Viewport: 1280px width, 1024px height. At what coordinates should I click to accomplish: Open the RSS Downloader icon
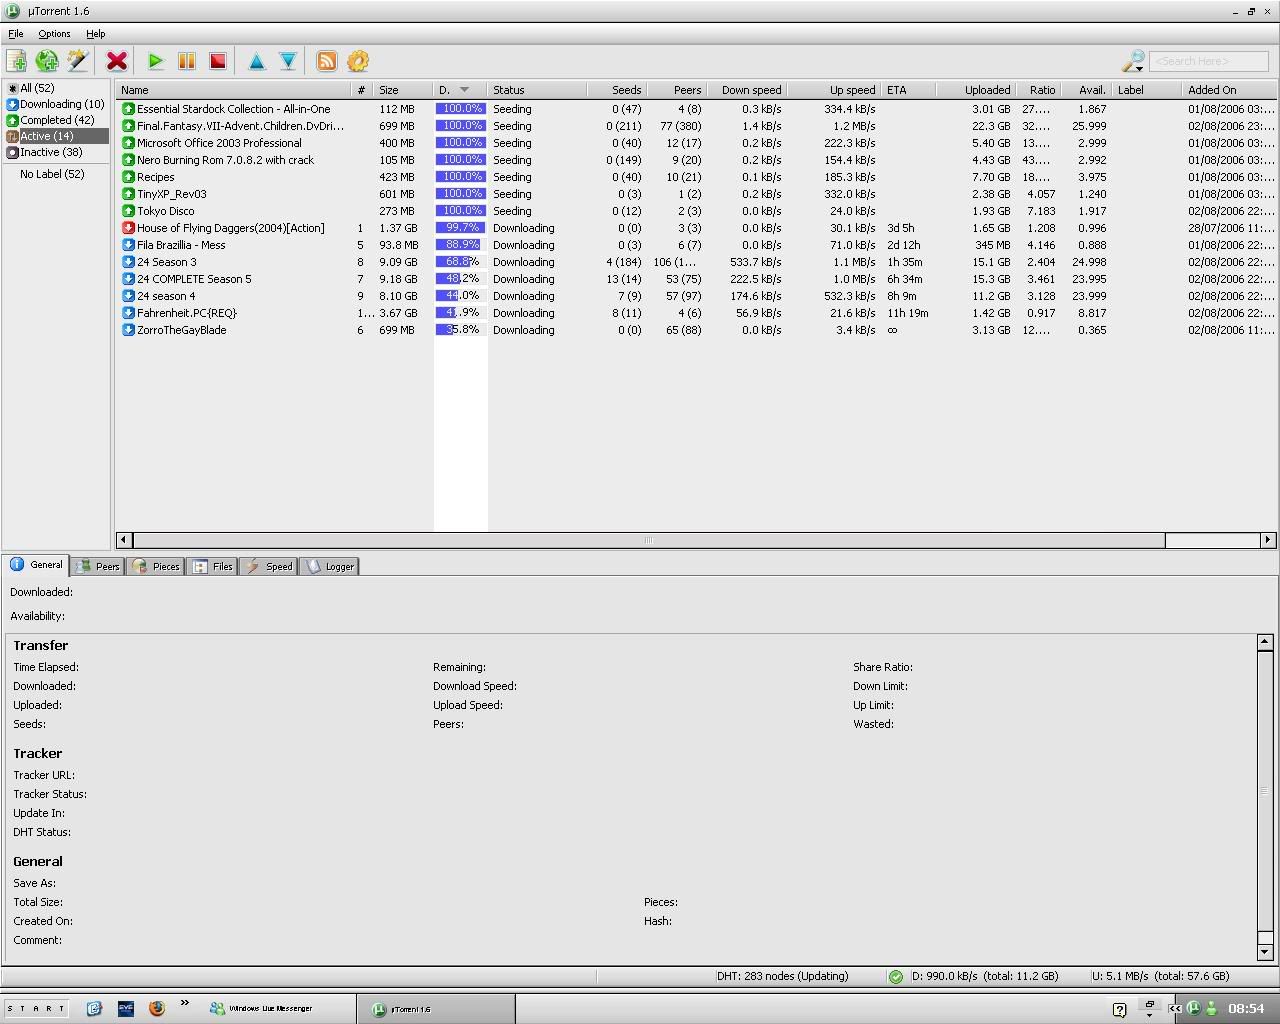tap(327, 61)
